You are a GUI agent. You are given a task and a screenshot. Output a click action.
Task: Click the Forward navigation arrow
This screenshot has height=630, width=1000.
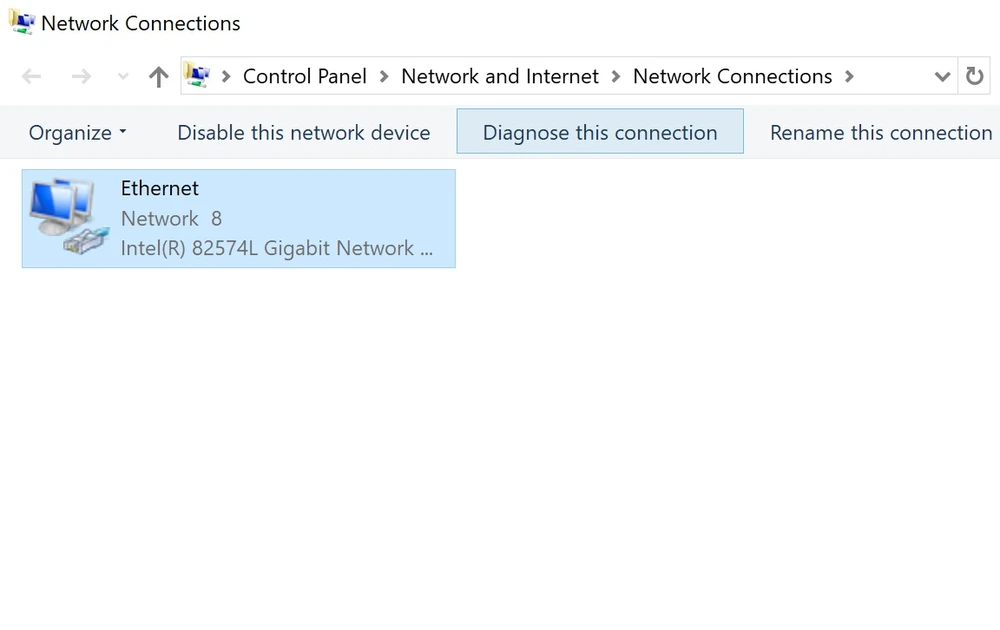(81, 77)
